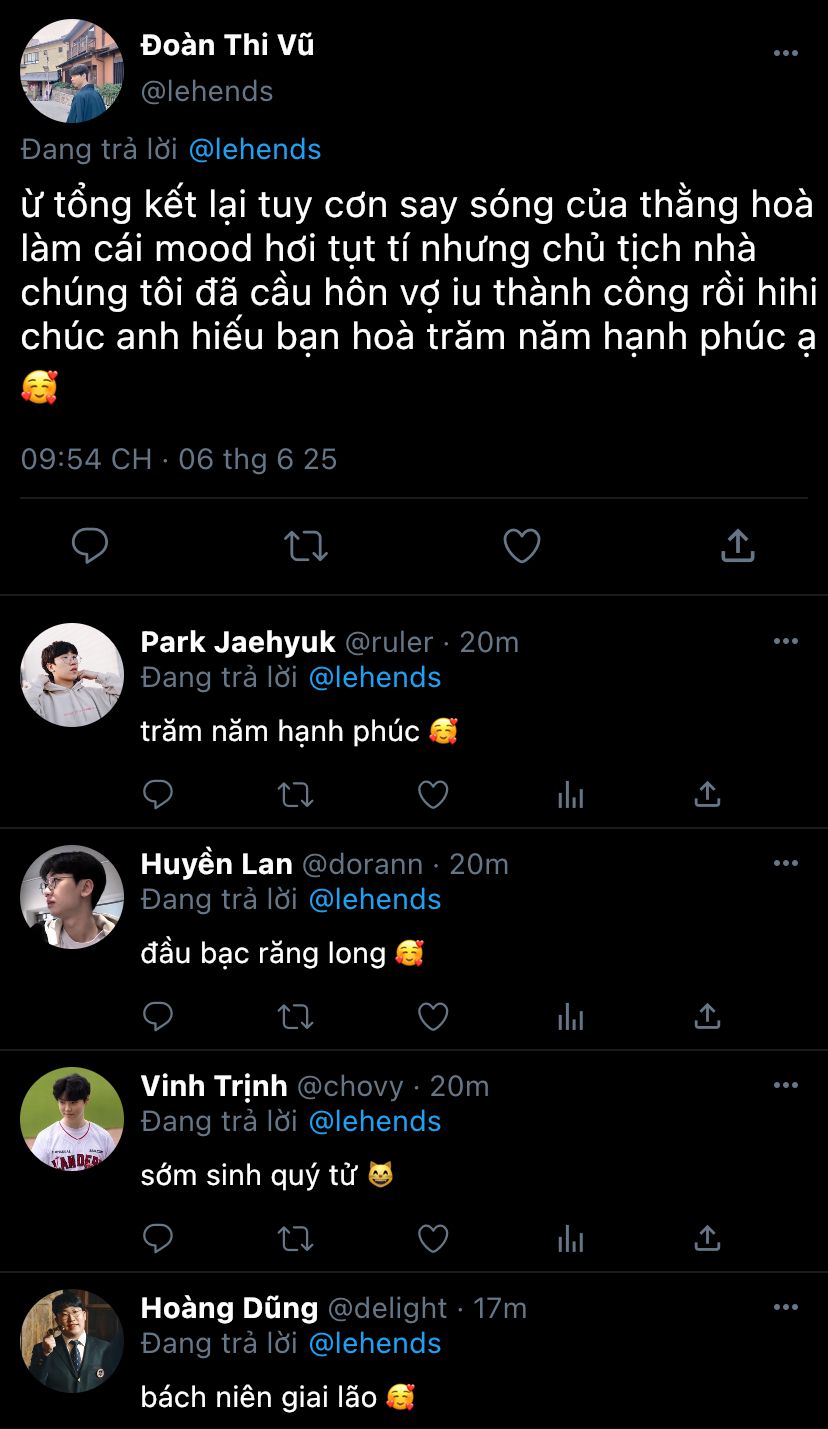Share Huyền Lan's reply
828x1429 pixels.
[707, 1017]
